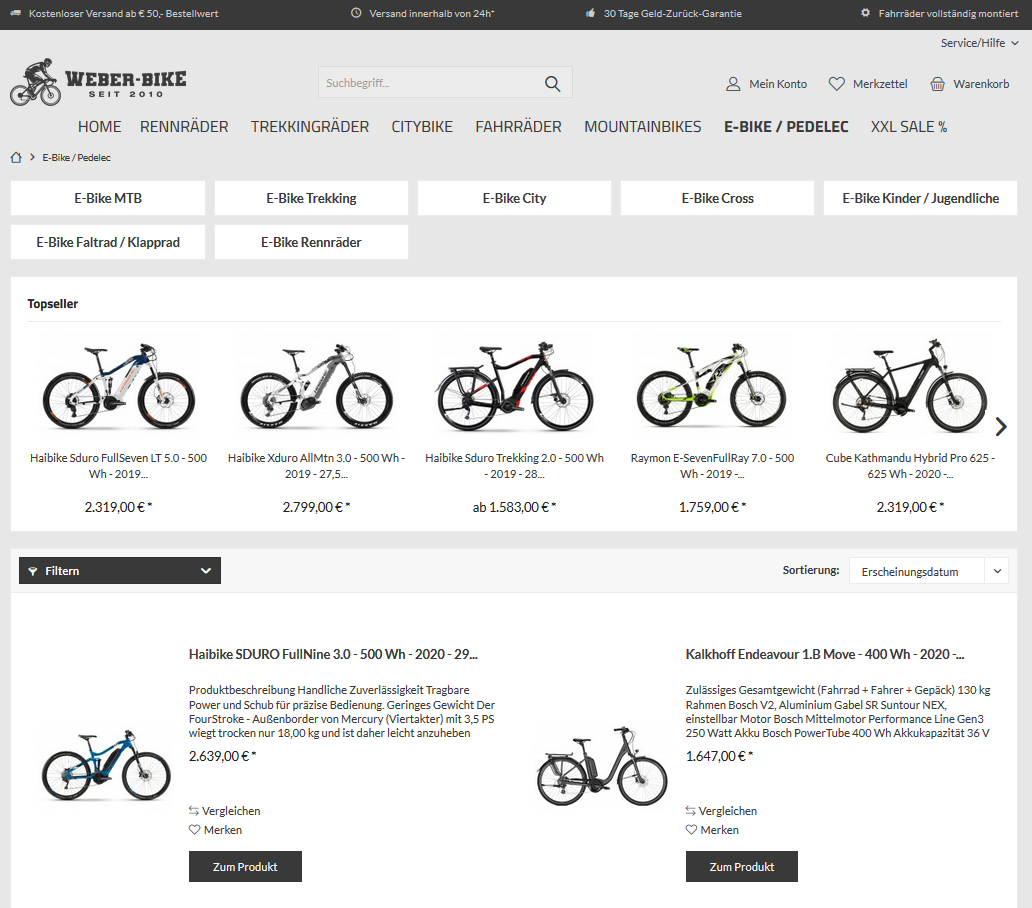Open HOME in main navigation

coord(99,127)
